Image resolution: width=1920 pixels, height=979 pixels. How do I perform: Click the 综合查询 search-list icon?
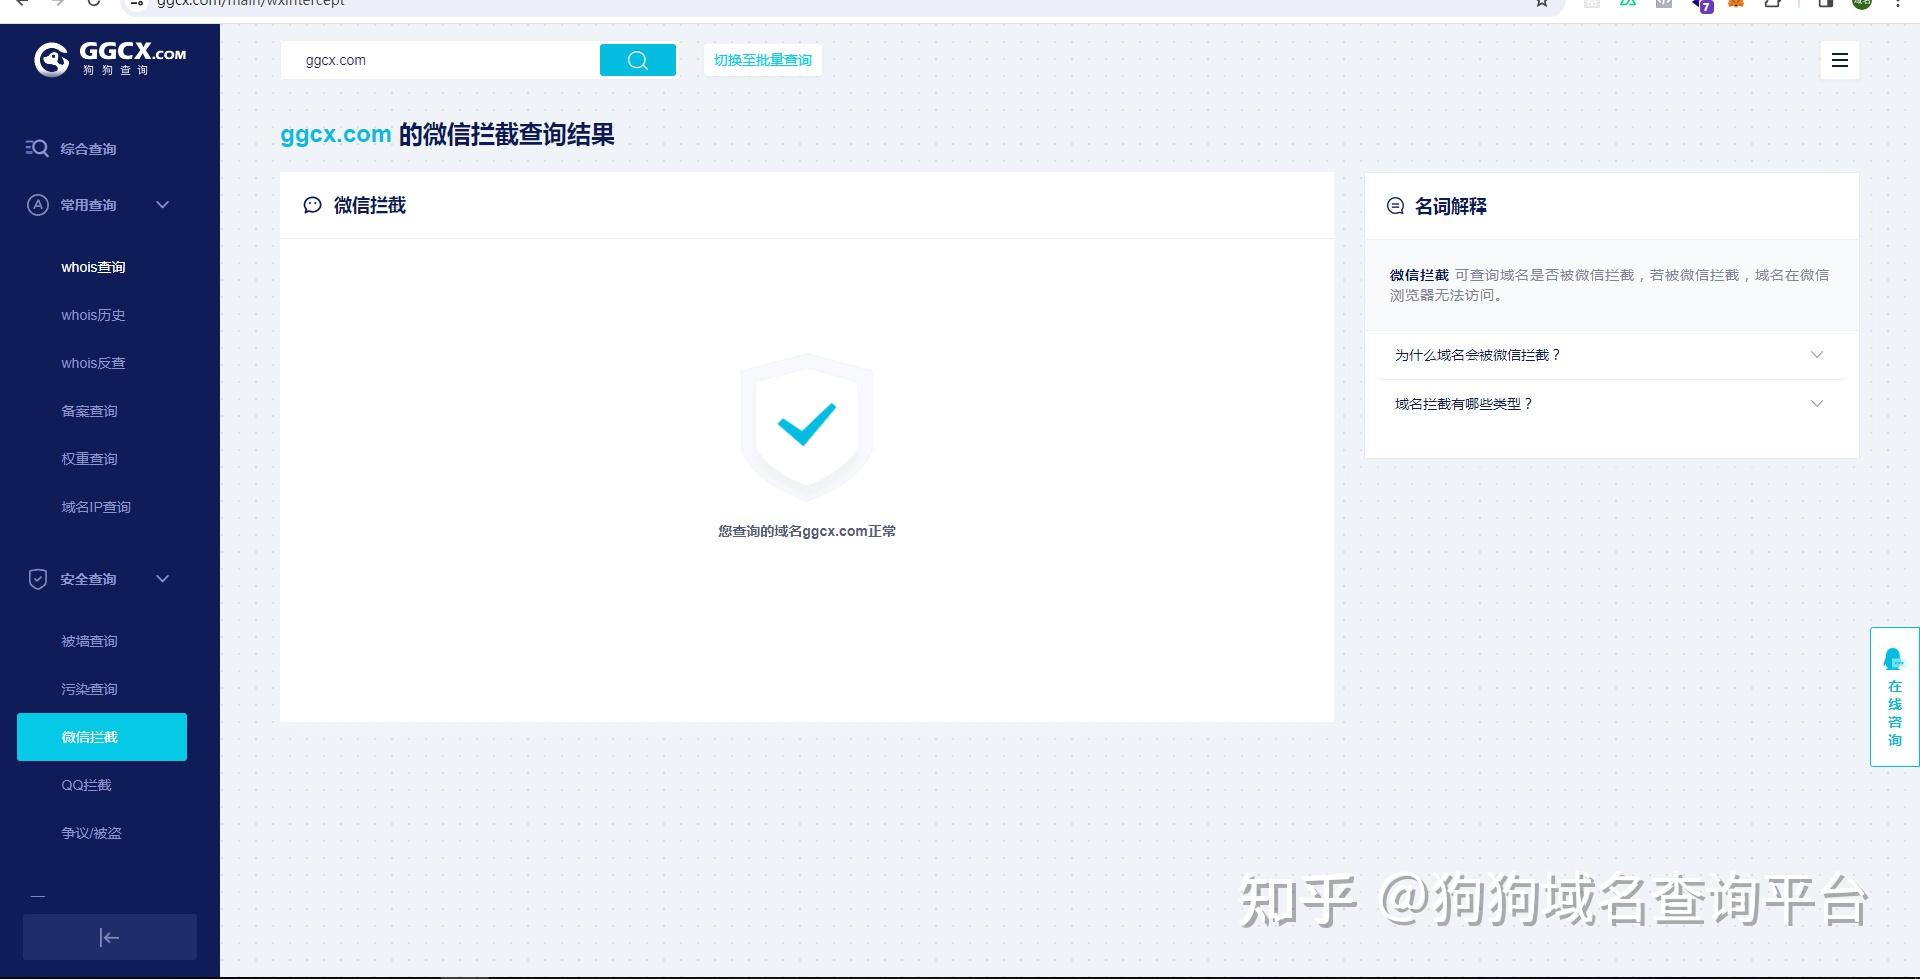pyautogui.click(x=37, y=148)
